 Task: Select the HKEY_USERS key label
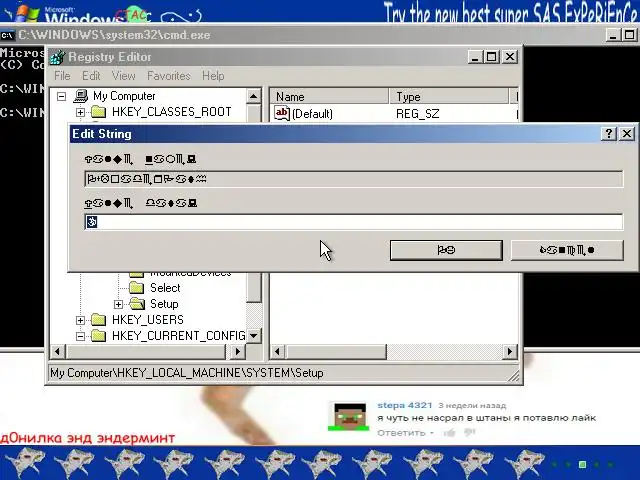148,320
